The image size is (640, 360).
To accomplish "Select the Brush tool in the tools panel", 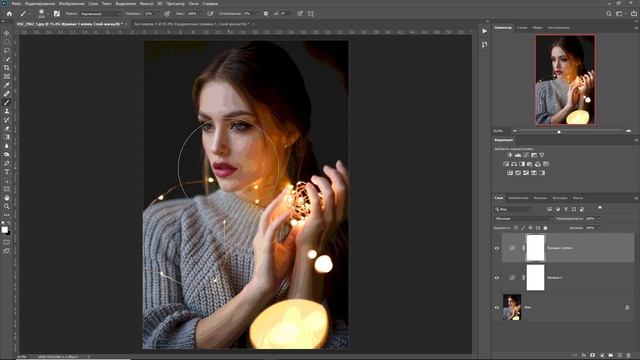I will click(x=7, y=102).
